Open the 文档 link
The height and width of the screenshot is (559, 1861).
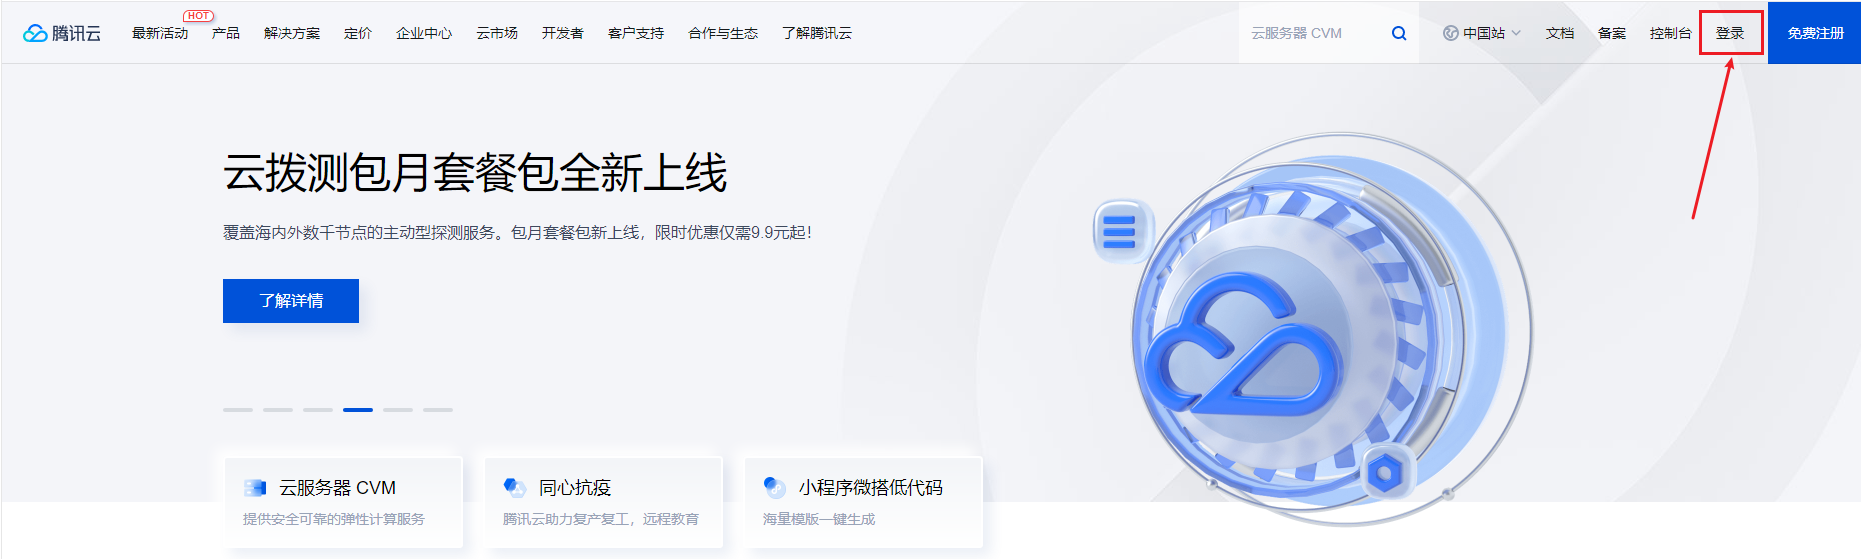click(1560, 33)
